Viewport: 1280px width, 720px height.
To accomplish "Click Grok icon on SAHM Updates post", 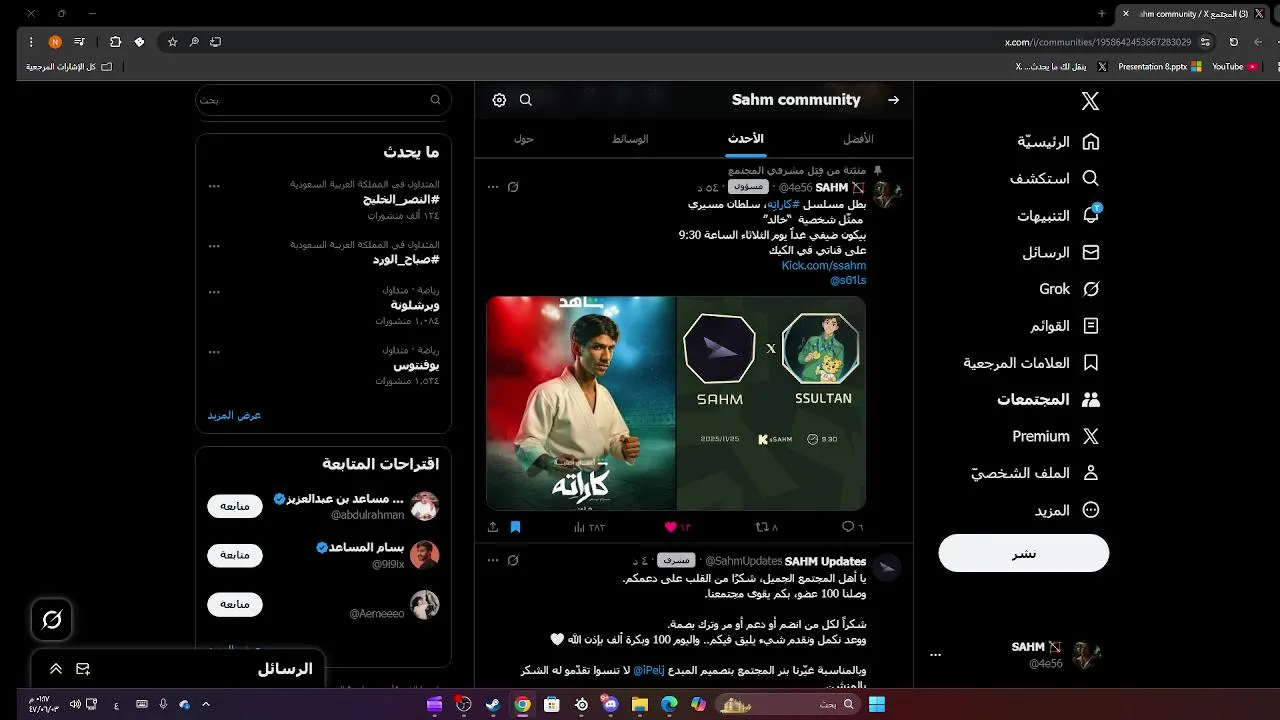I will [513, 560].
